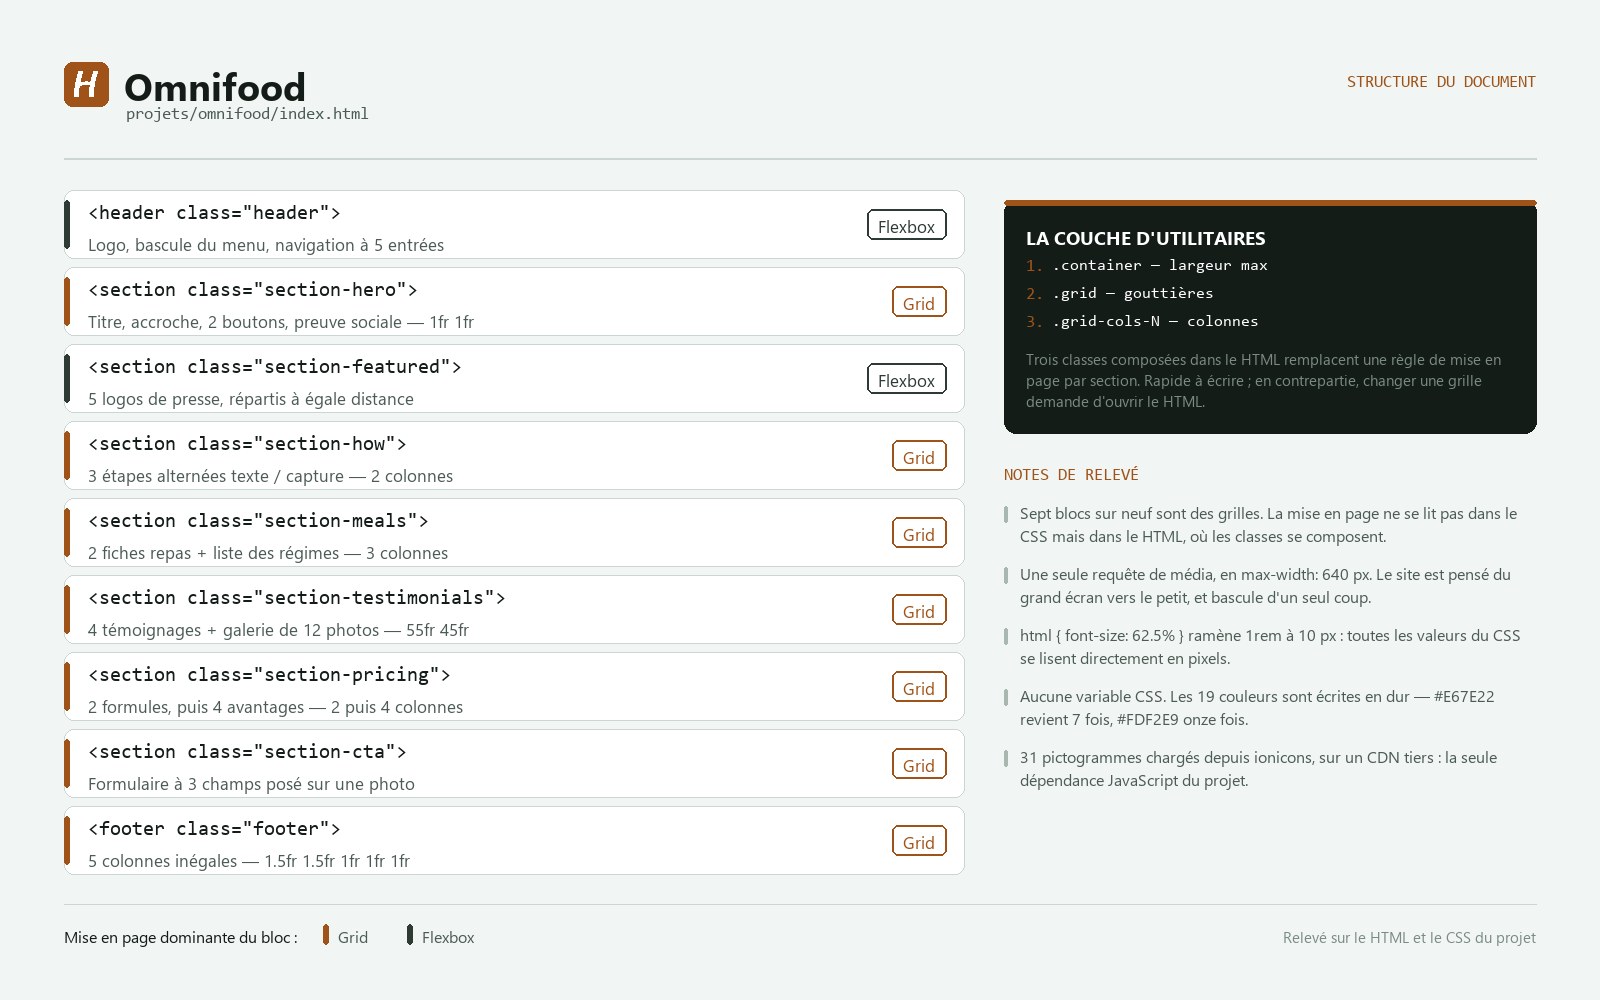The height and width of the screenshot is (1000, 1600).
Task: Click the Flexbox legend label
Action: tap(448, 938)
